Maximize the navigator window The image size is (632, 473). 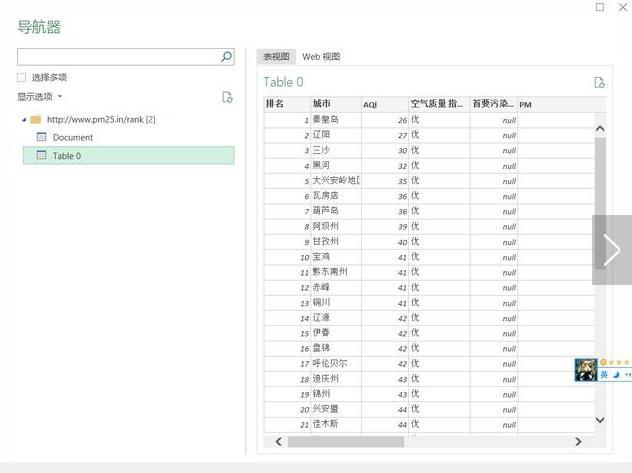(x=600, y=7)
